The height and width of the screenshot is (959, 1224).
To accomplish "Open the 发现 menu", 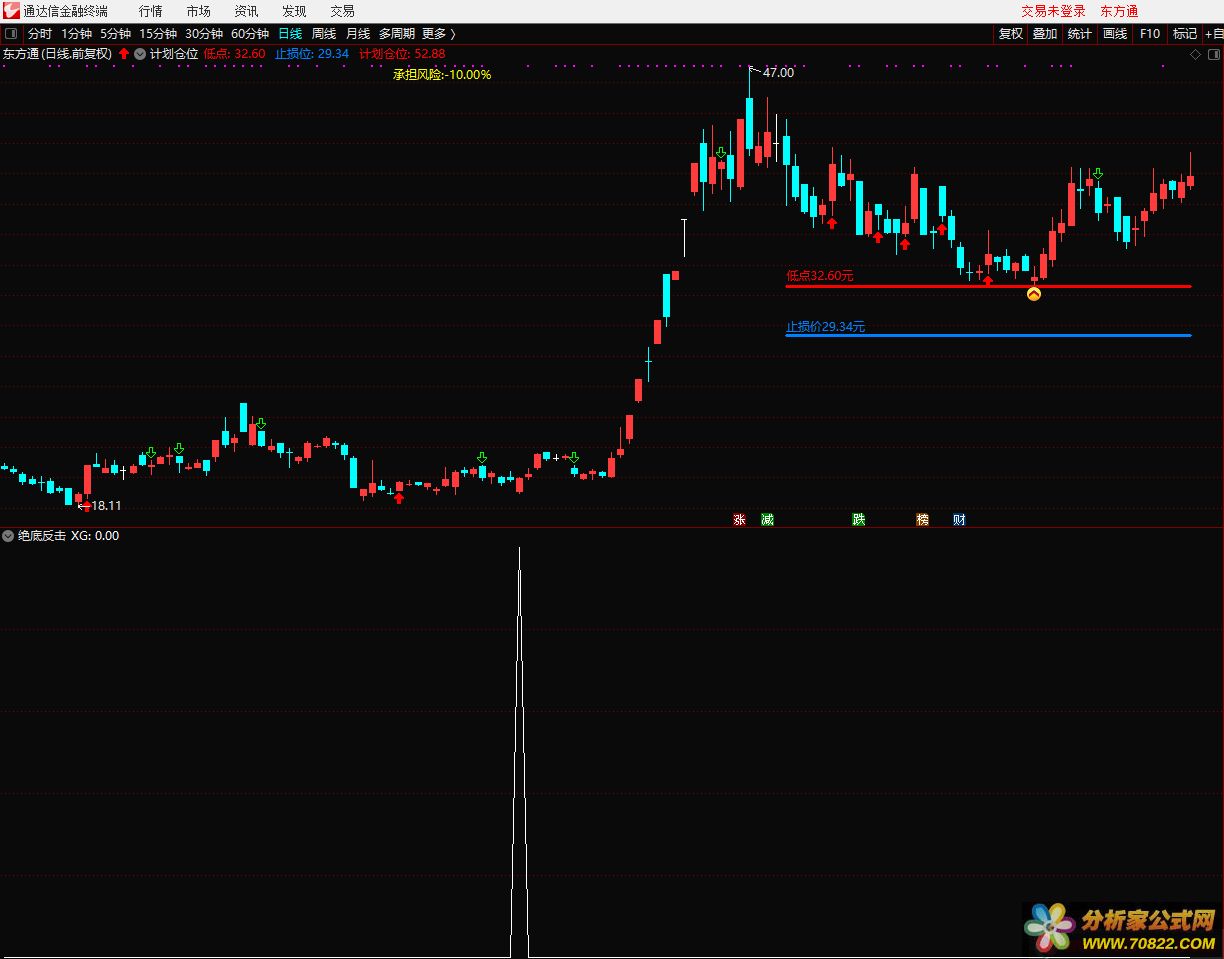I will [294, 11].
